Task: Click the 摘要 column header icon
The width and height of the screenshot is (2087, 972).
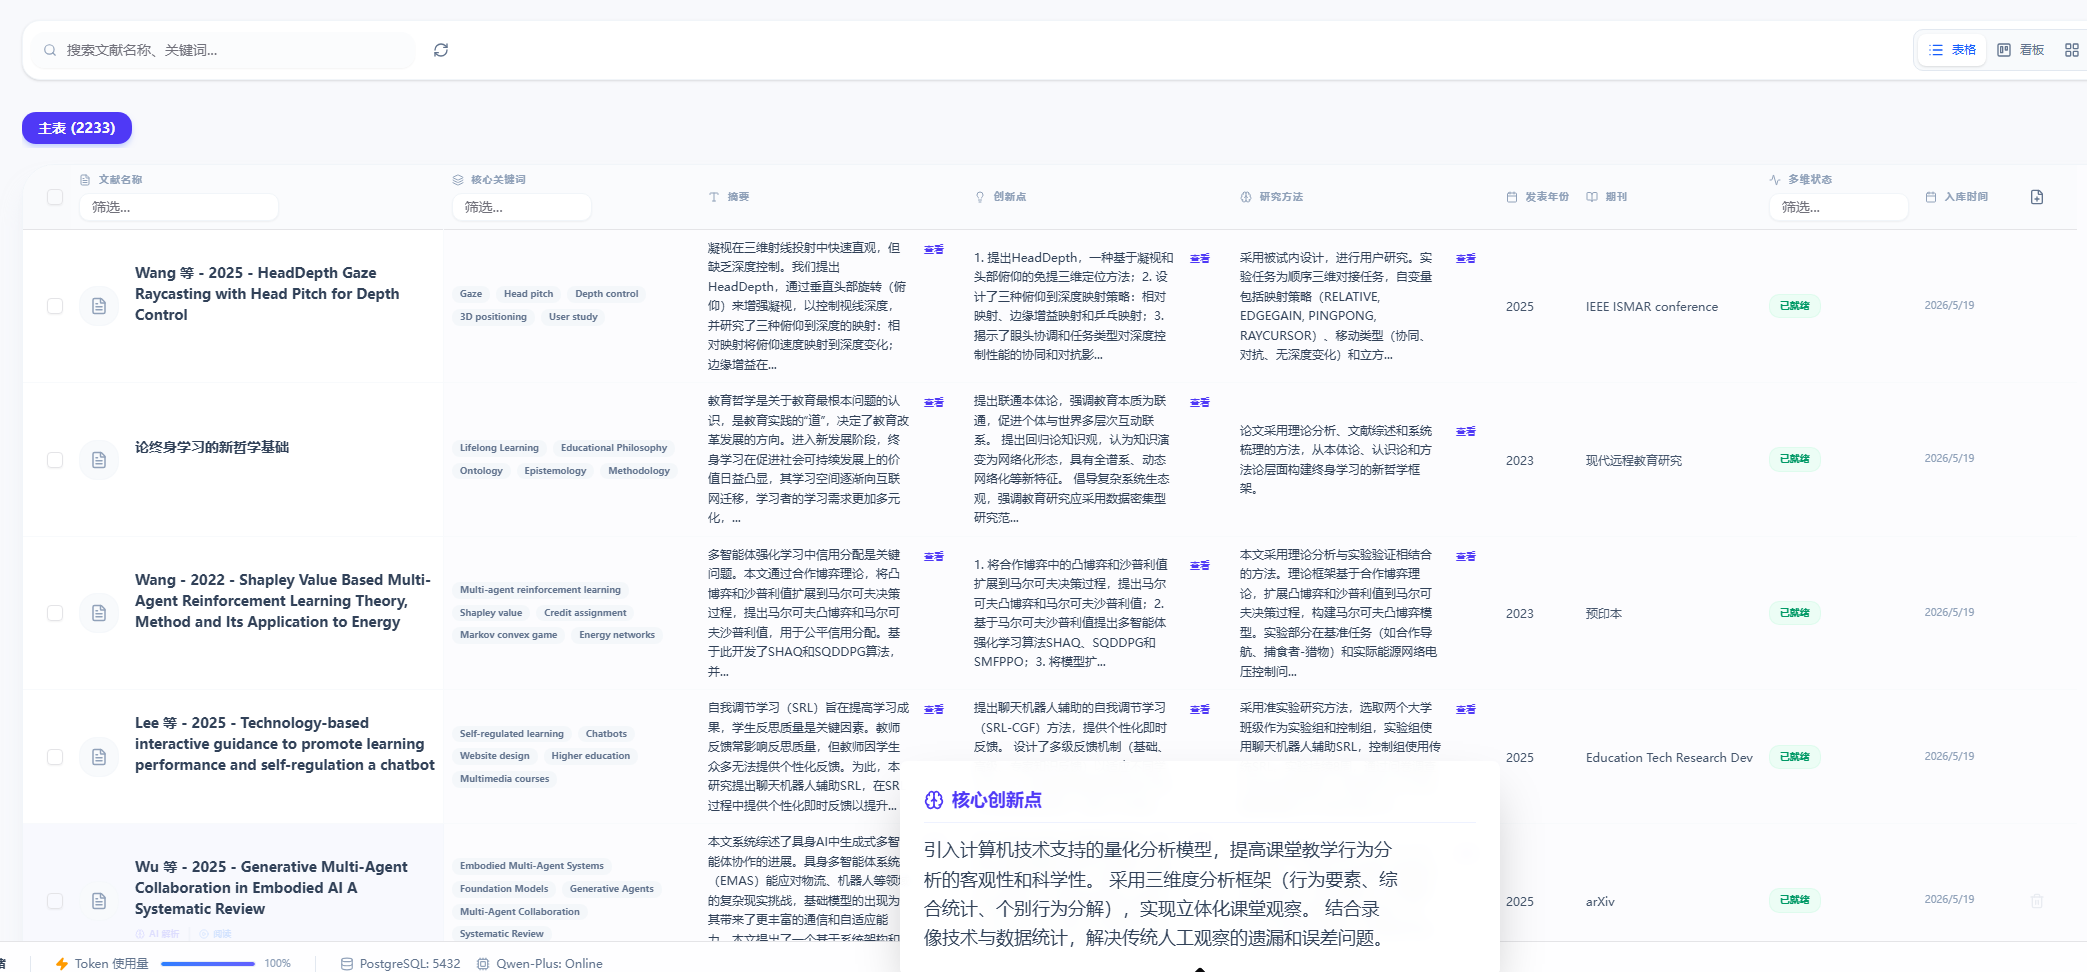Action: pyautogui.click(x=714, y=197)
